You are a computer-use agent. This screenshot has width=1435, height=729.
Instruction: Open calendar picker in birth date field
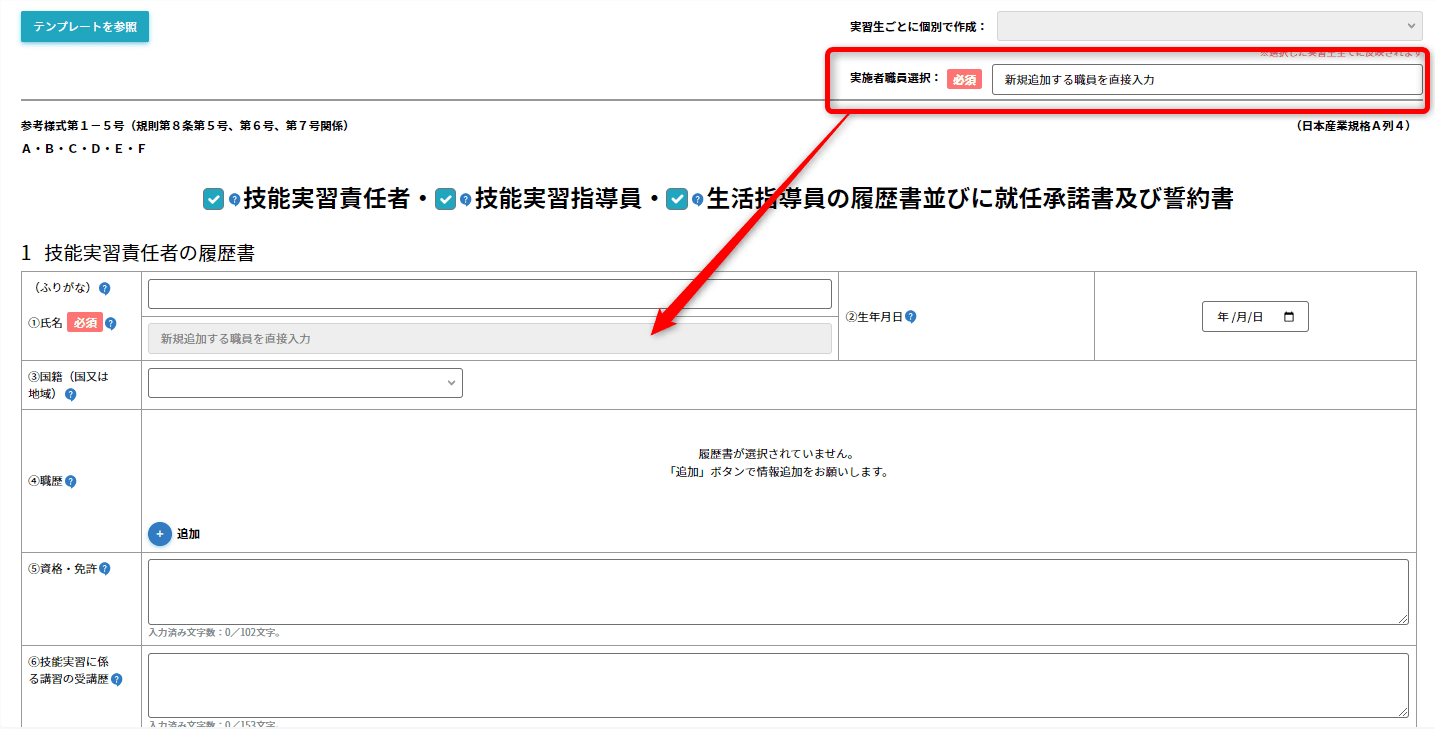[1288, 317]
